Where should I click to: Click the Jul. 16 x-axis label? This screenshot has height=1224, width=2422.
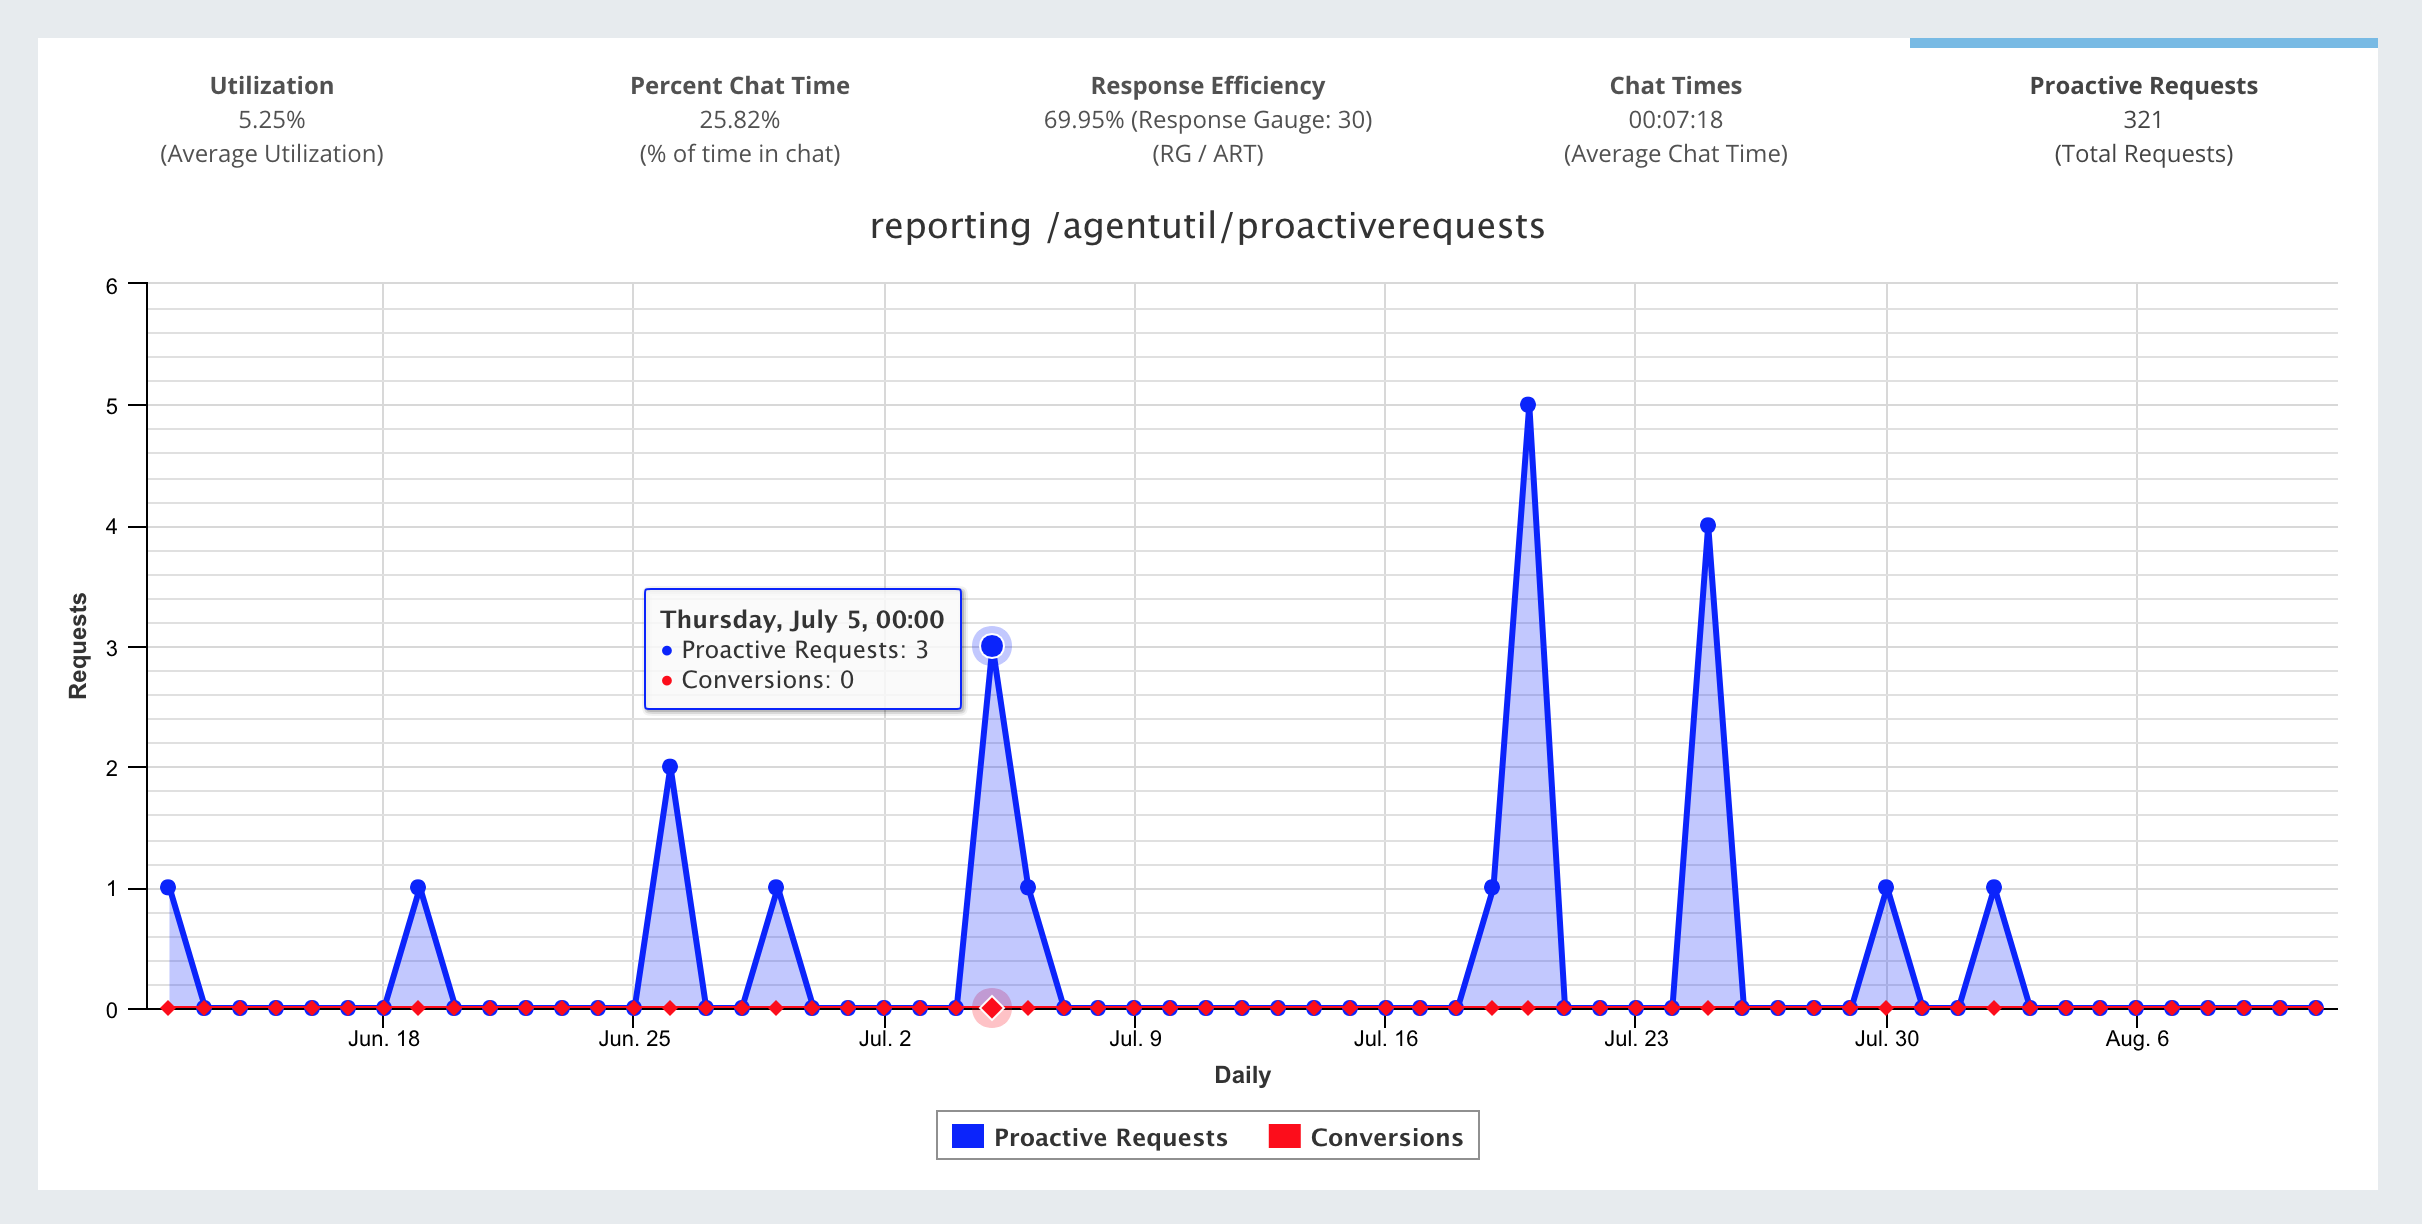pos(1385,1038)
